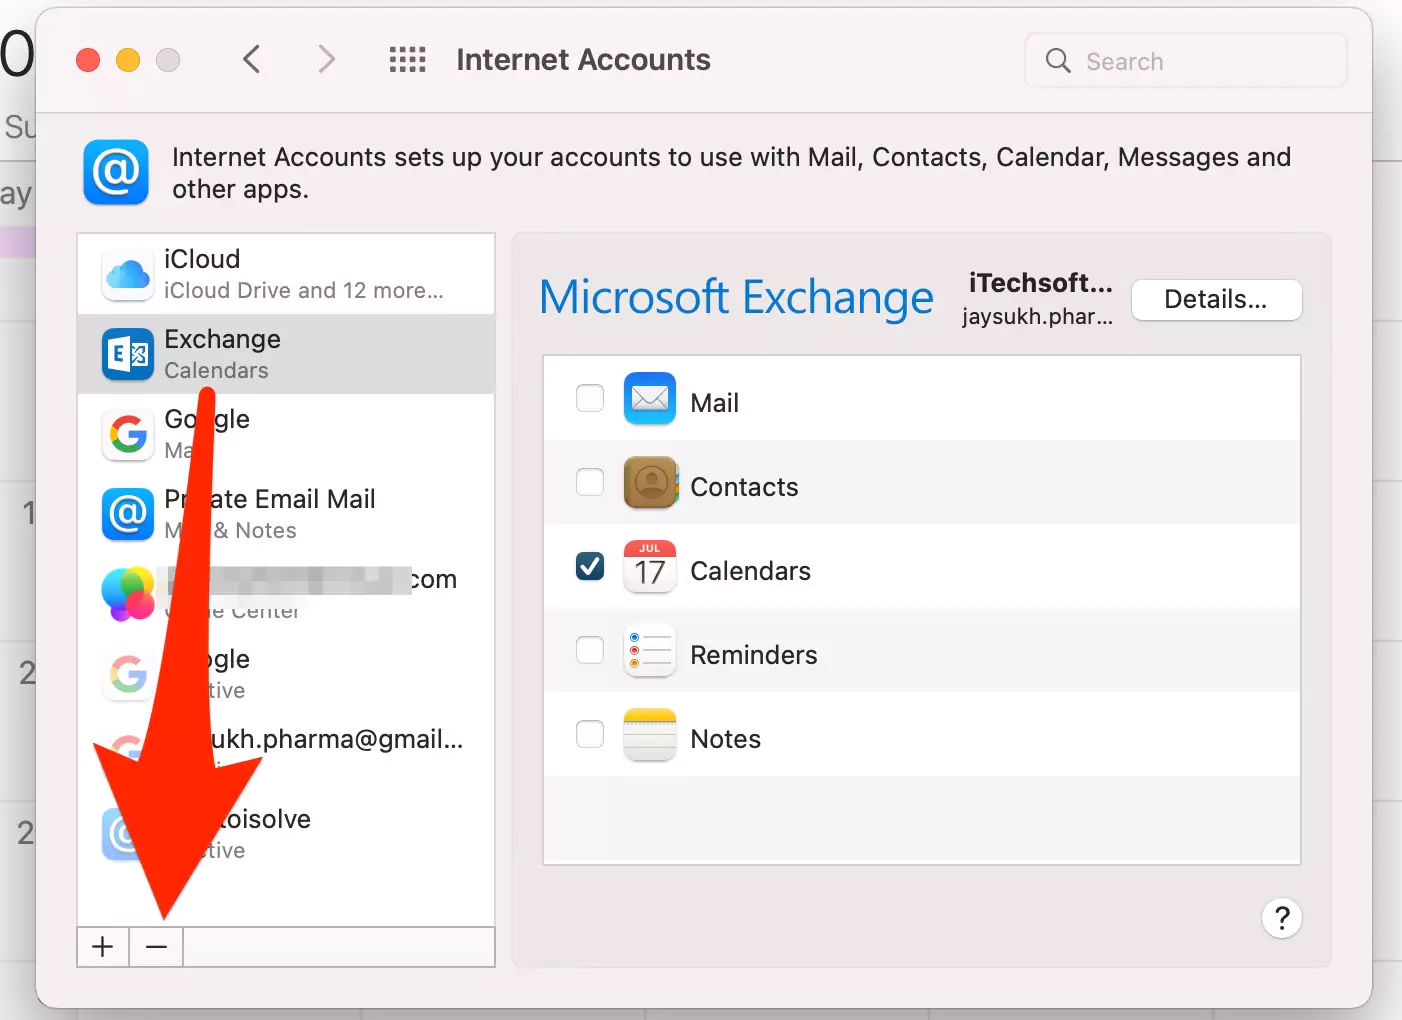Screen dimensions: 1402x1020
Task: Uncheck Calendars for Exchange
Action: tap(590, 566)
